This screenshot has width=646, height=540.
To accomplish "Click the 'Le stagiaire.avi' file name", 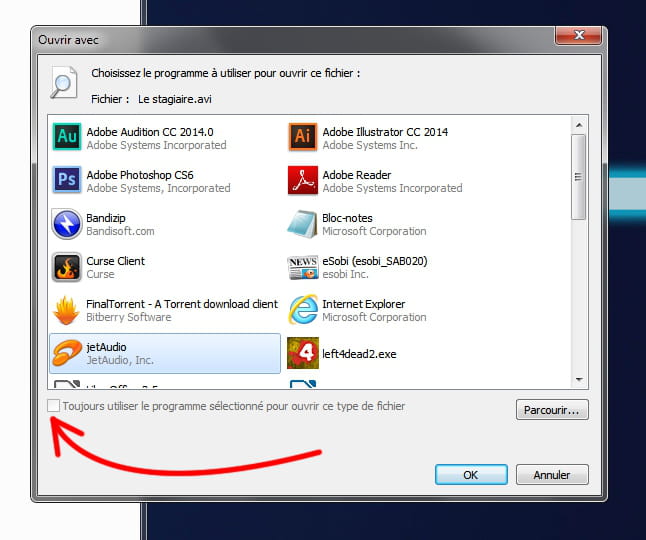I will point(175,99).
